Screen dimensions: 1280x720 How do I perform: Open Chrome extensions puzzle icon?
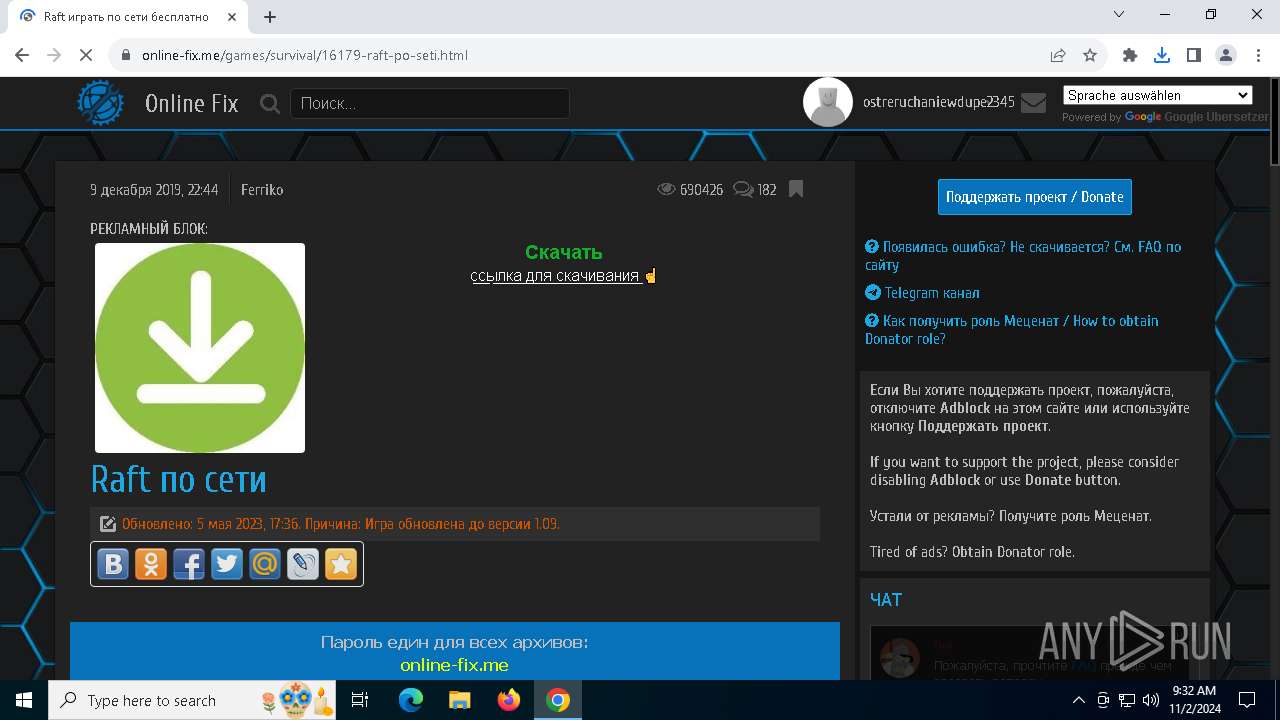coord(1130,55)
